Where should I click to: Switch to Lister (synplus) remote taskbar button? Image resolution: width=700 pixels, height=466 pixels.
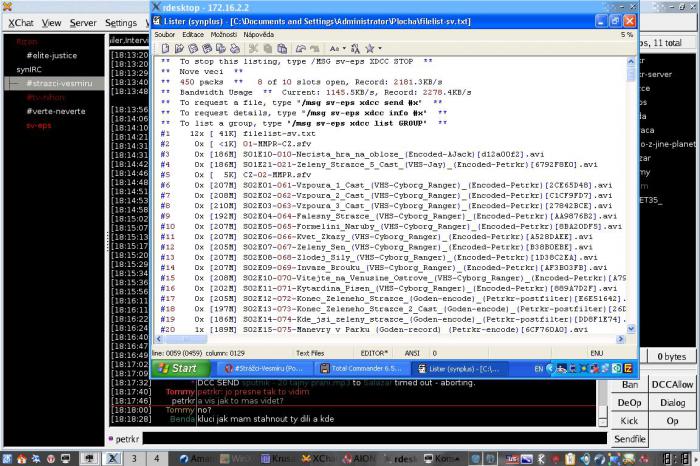459,369
